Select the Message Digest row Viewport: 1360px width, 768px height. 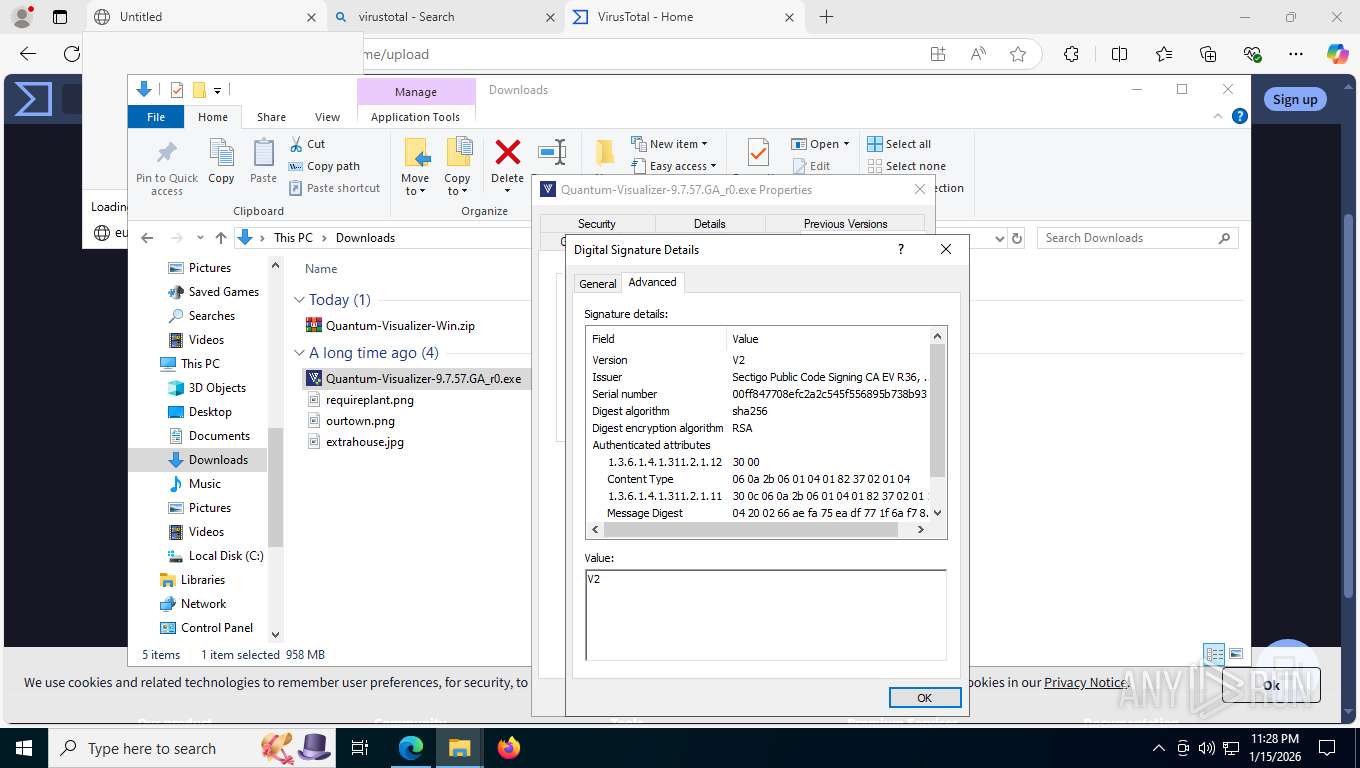pos(759,513)
